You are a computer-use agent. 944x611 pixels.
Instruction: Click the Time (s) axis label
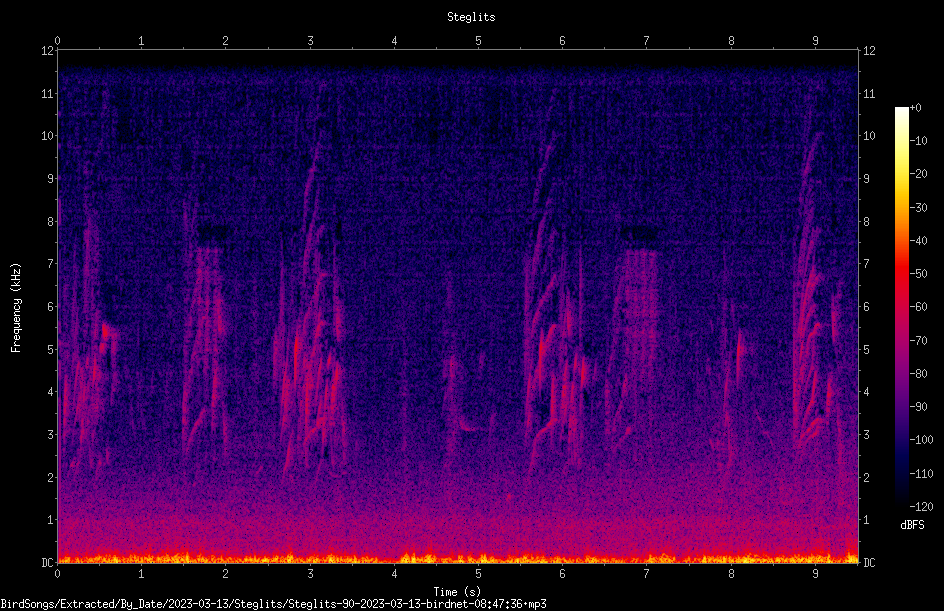coord(457,592)
